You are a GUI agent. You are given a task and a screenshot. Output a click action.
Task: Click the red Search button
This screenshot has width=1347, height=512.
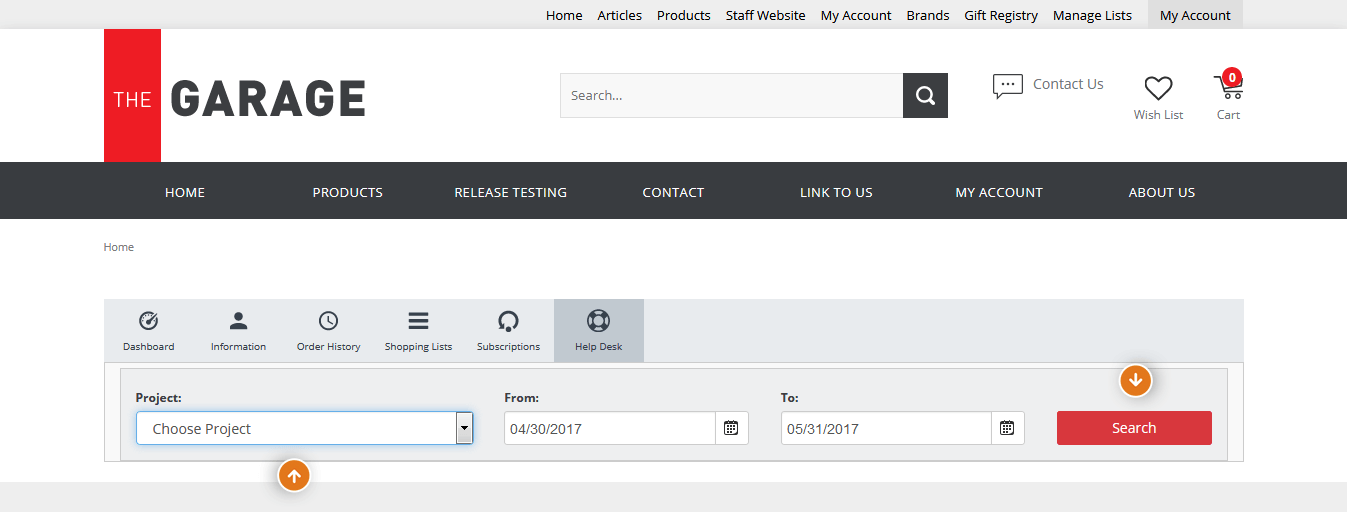point(1134,428)
